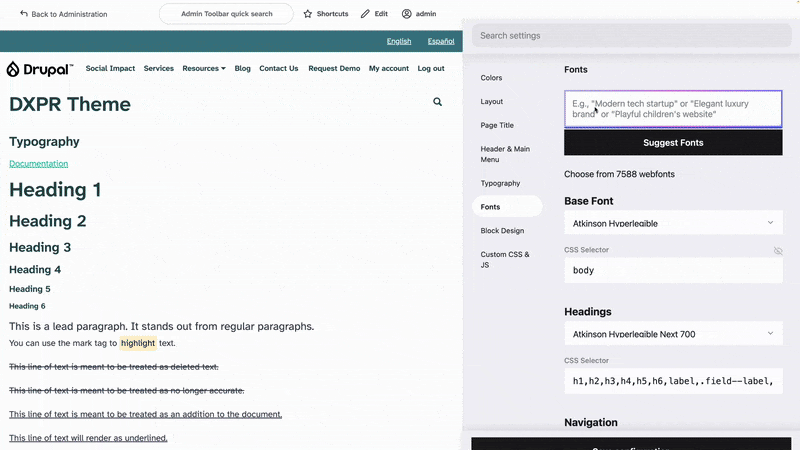Screen dimensions: 800x450
Task: Click the headings CSS selector field
Action: tap(673, 381)
